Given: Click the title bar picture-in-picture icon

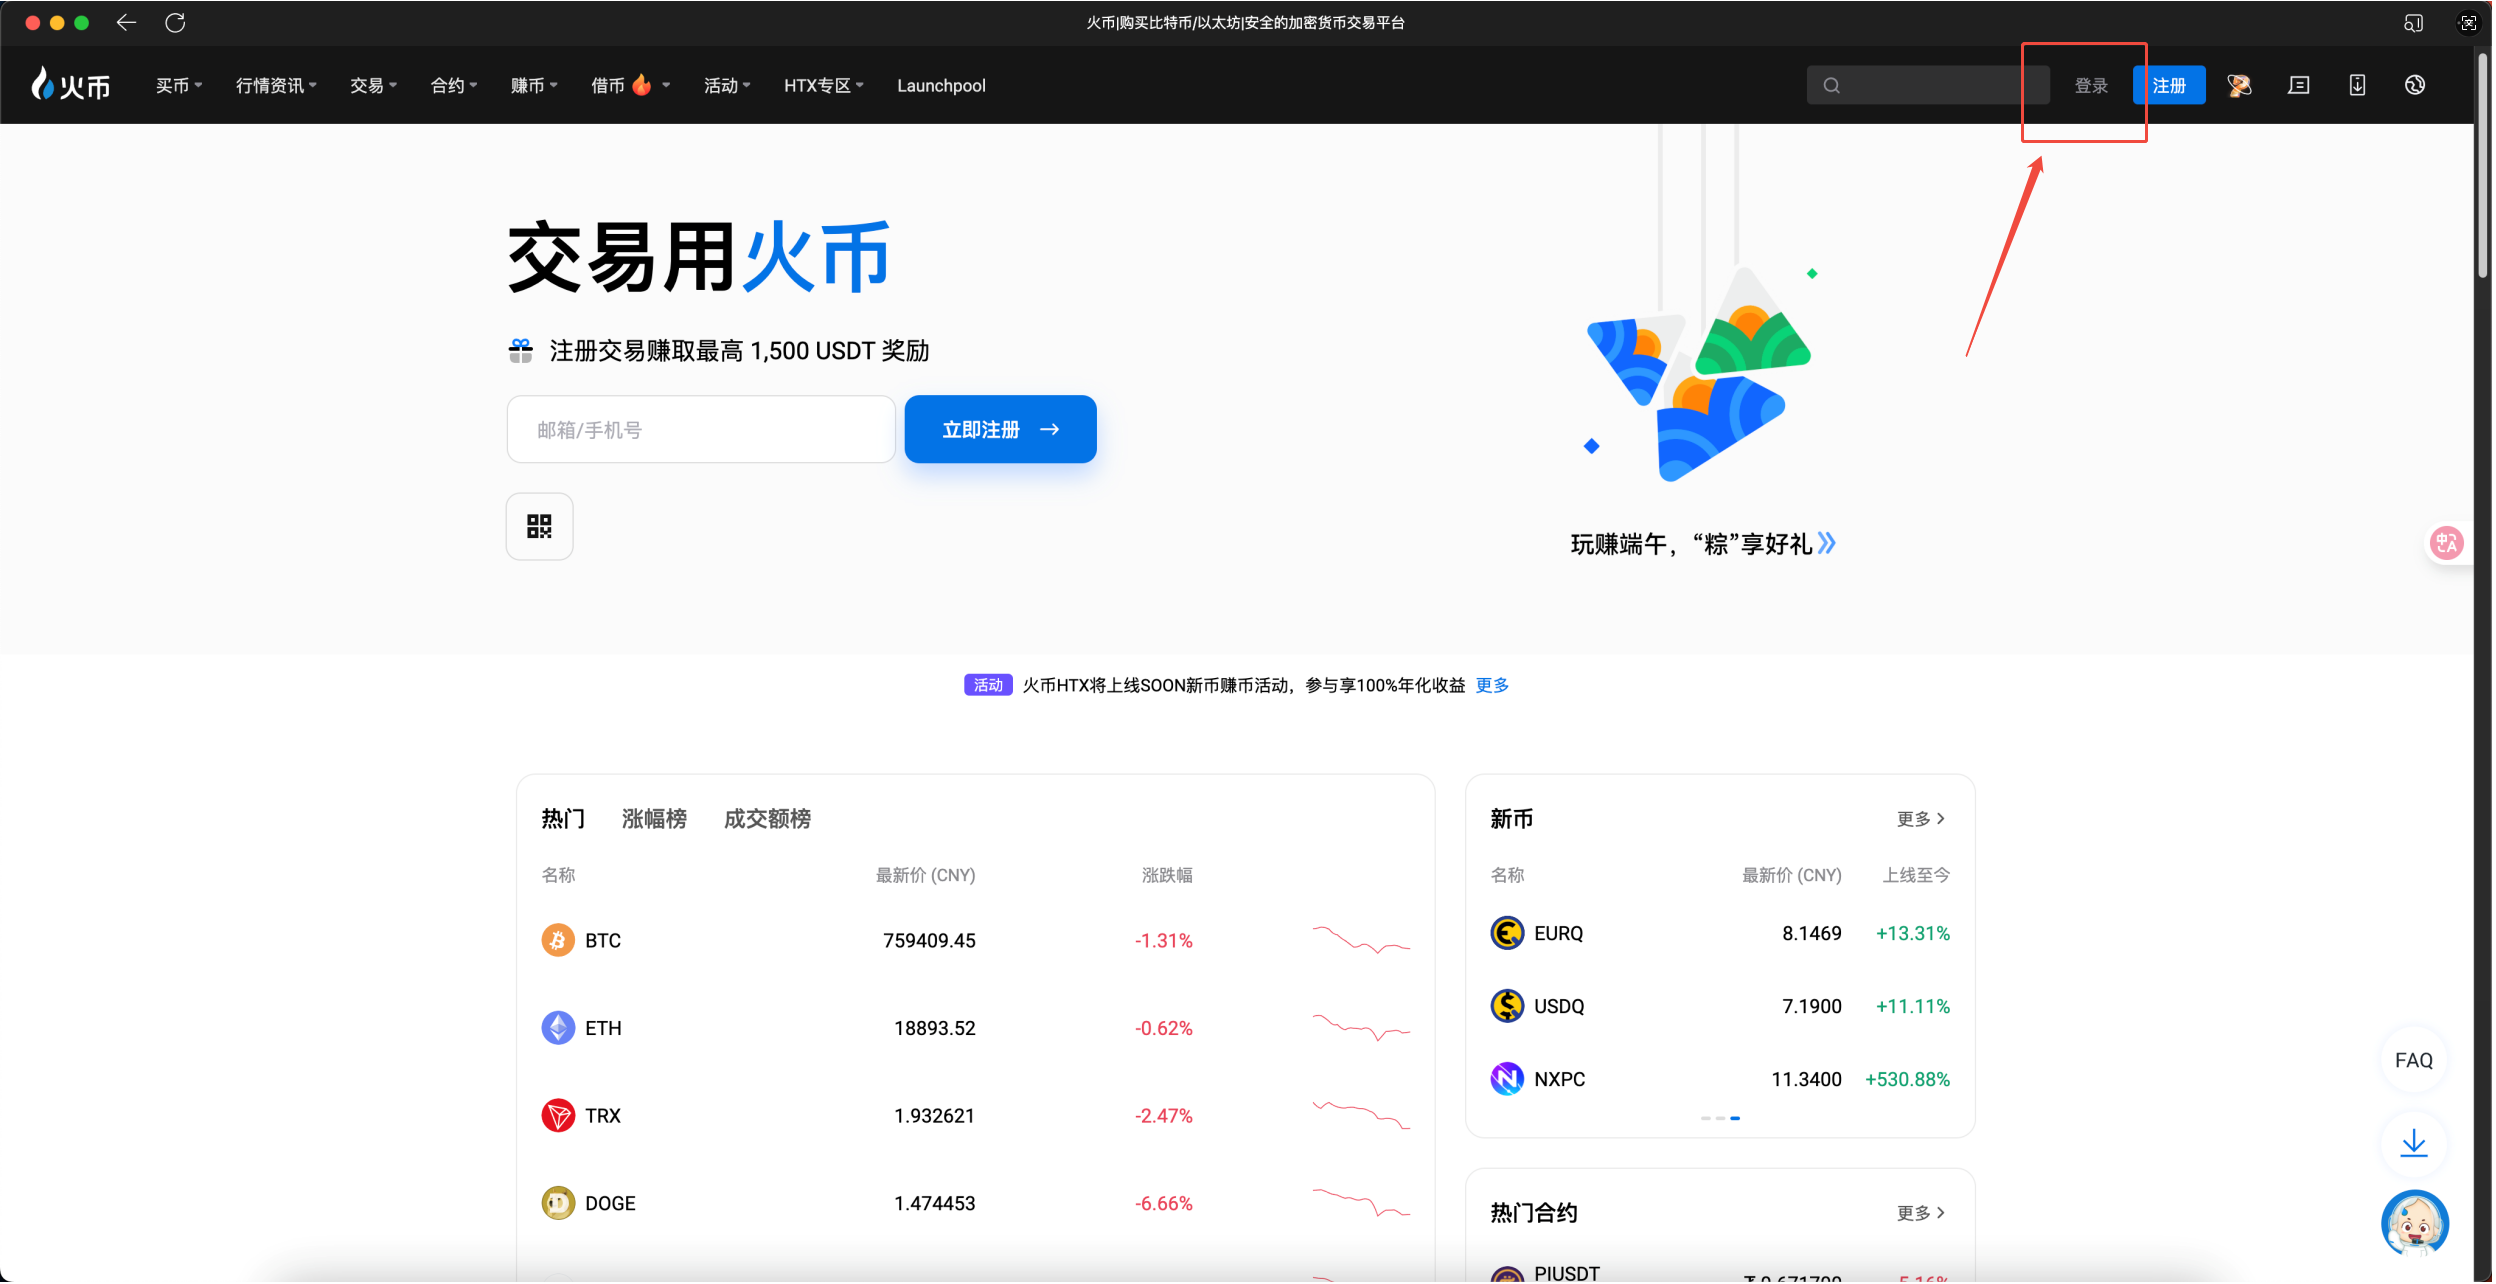Looking at the screenshot, I should pyautogui.click(x=2413, y=22).
